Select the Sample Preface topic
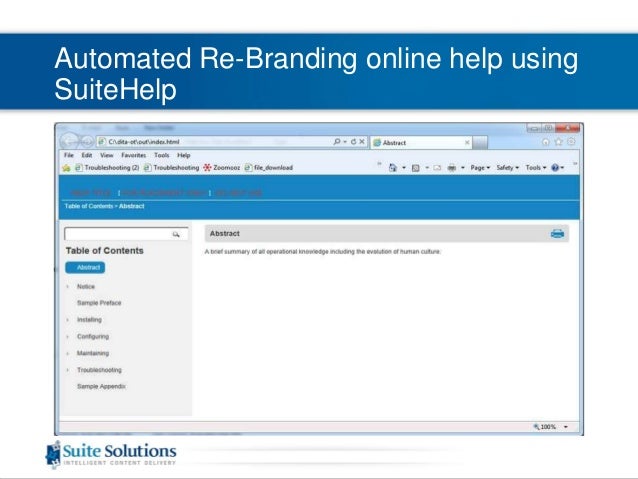 (x=99, y=303)
